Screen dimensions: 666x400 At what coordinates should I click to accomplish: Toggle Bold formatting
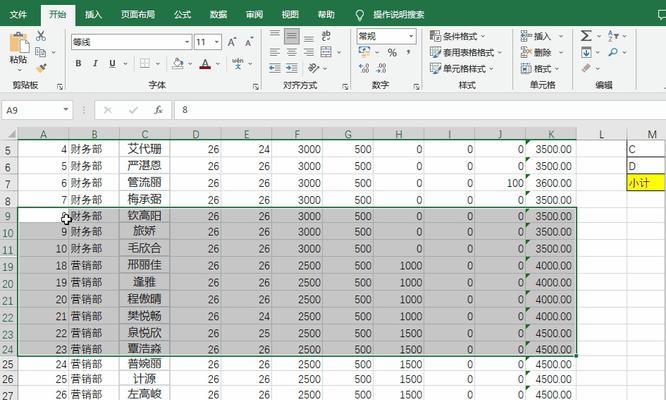click(x=78, y=64)
